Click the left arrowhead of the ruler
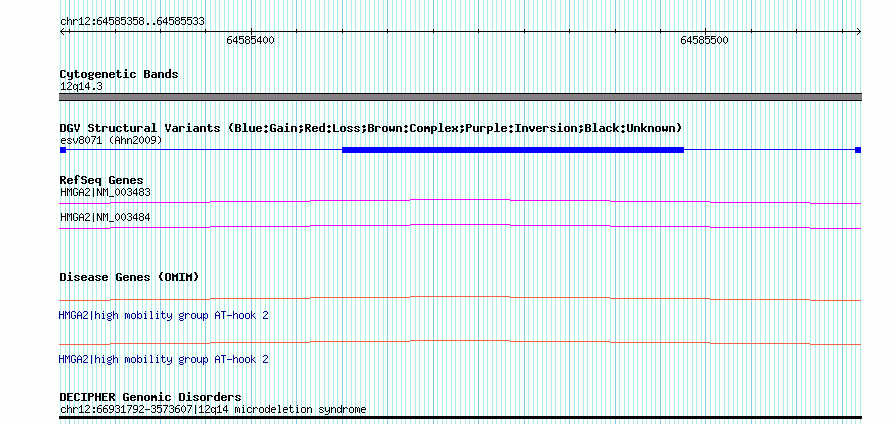The width and height of the screenshot is (890, 424). [62, 32]
